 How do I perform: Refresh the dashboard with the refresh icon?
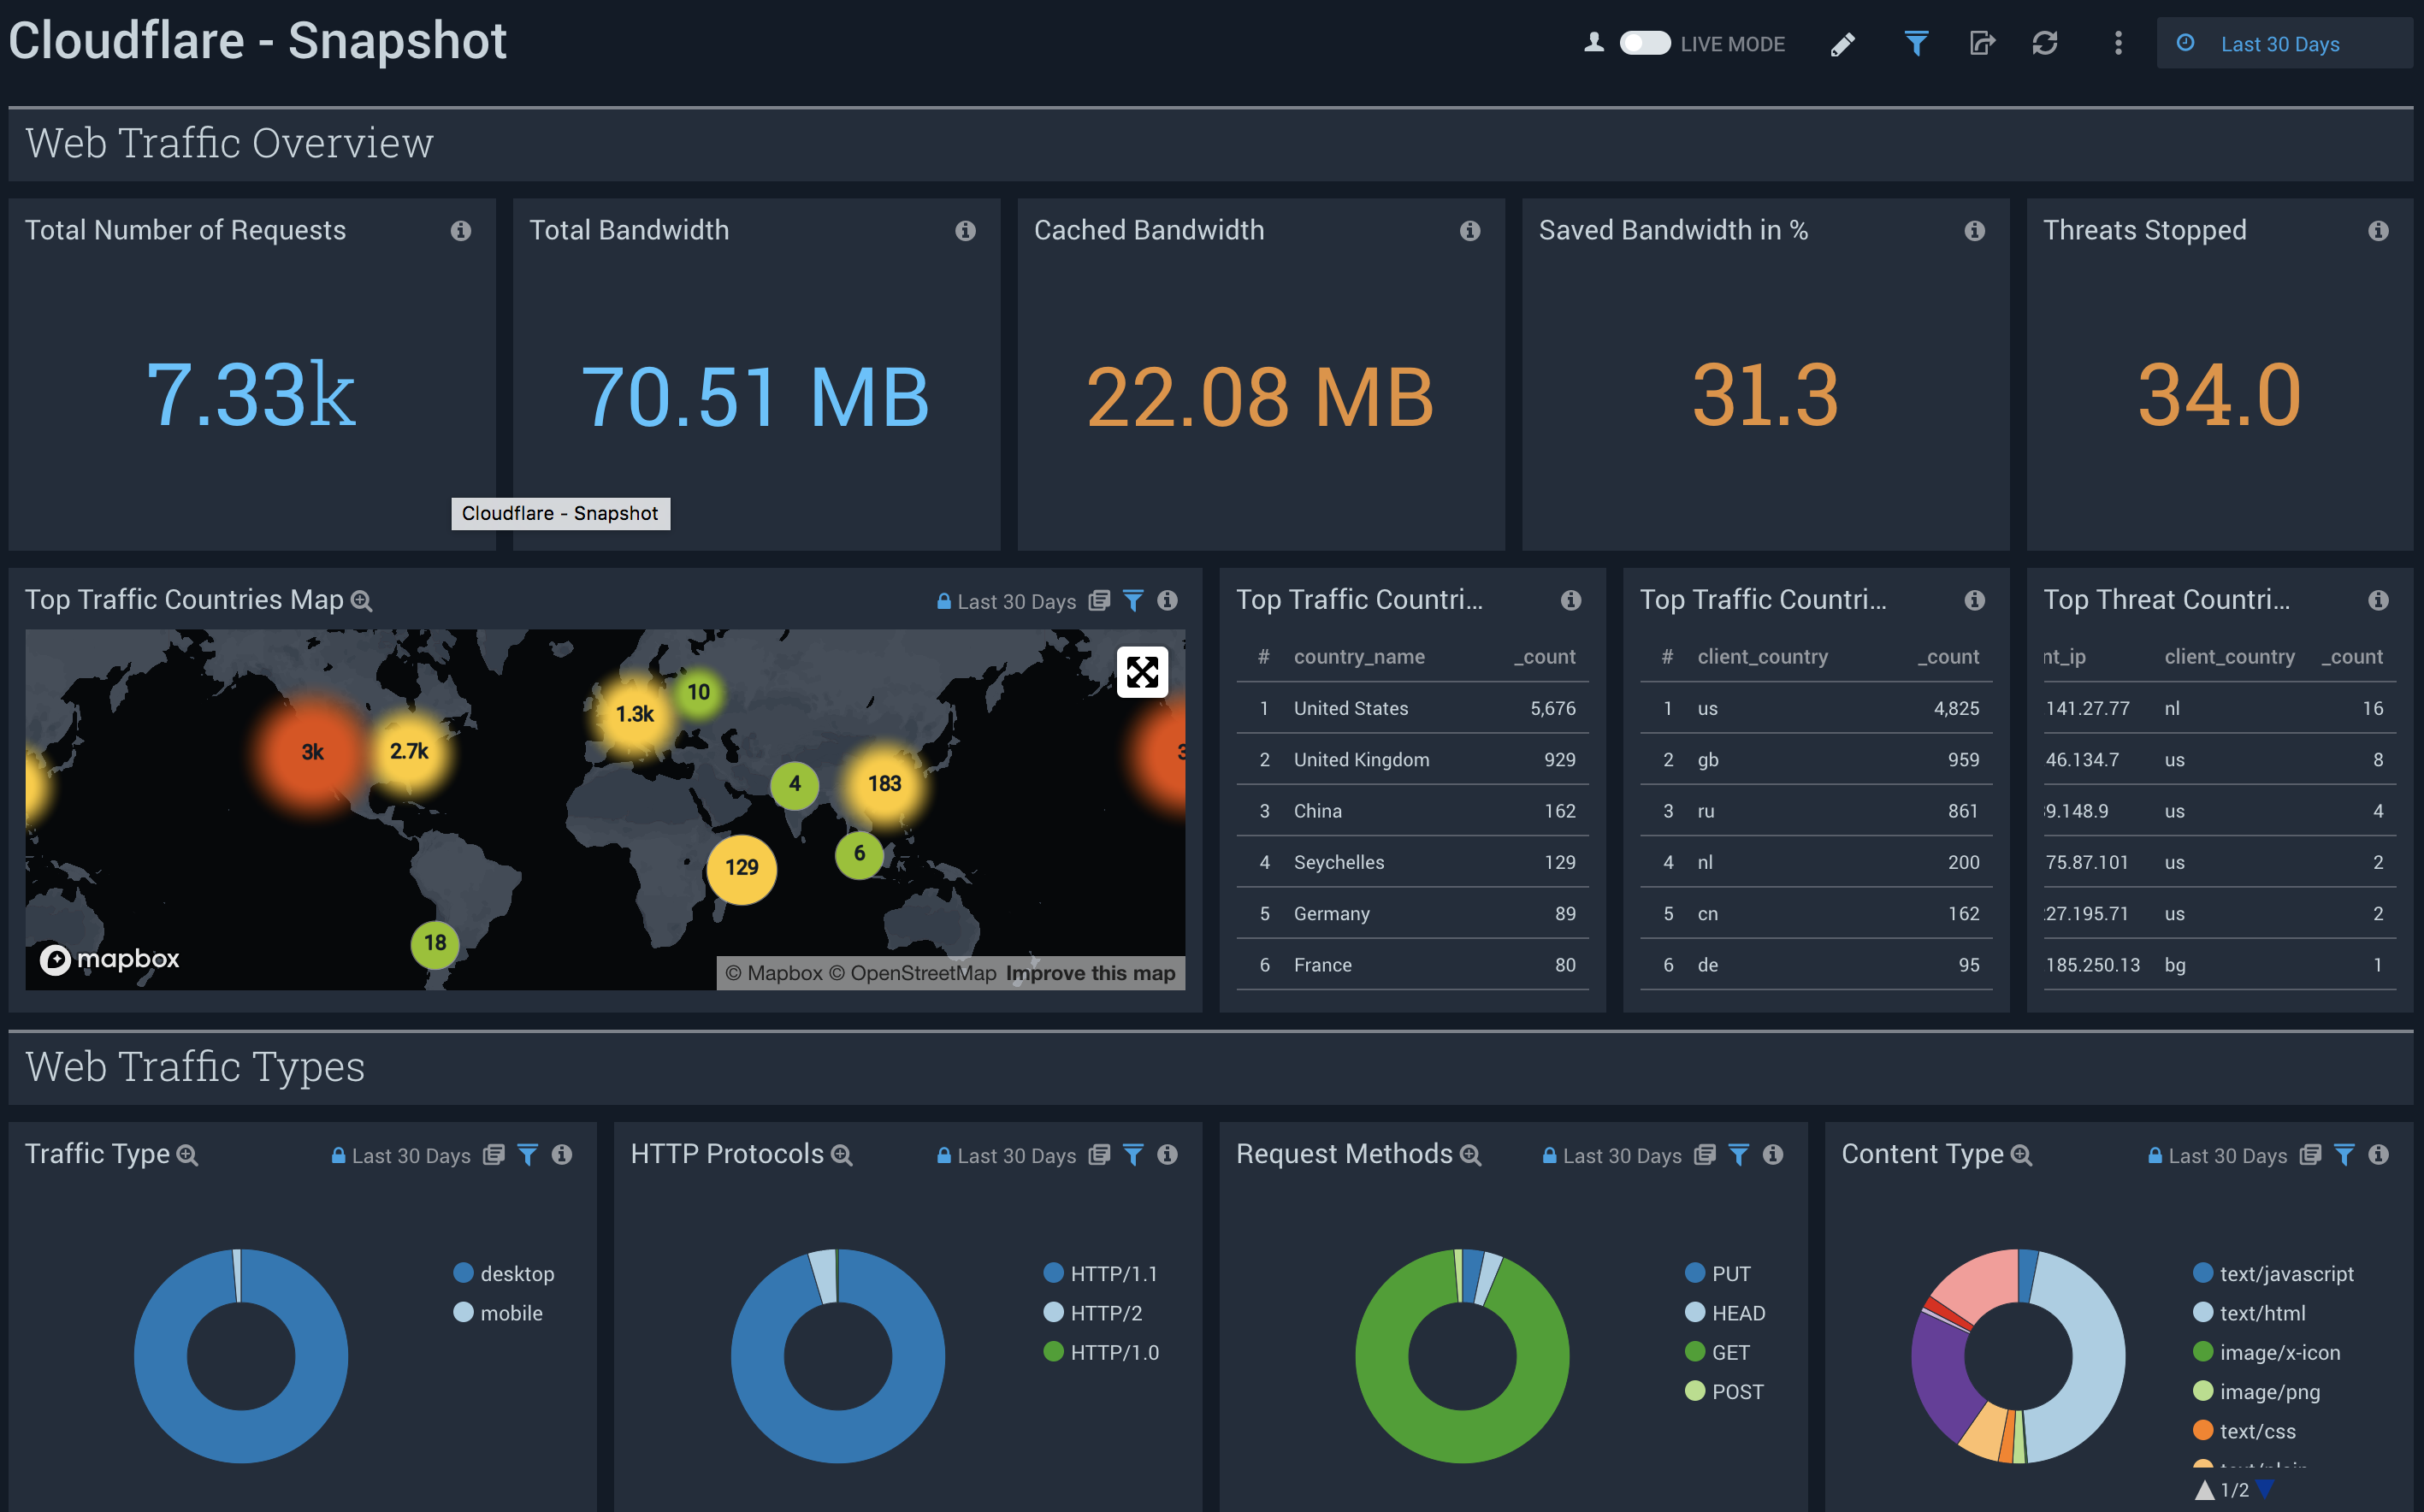pyautogui.click(x=2046, y=43)
